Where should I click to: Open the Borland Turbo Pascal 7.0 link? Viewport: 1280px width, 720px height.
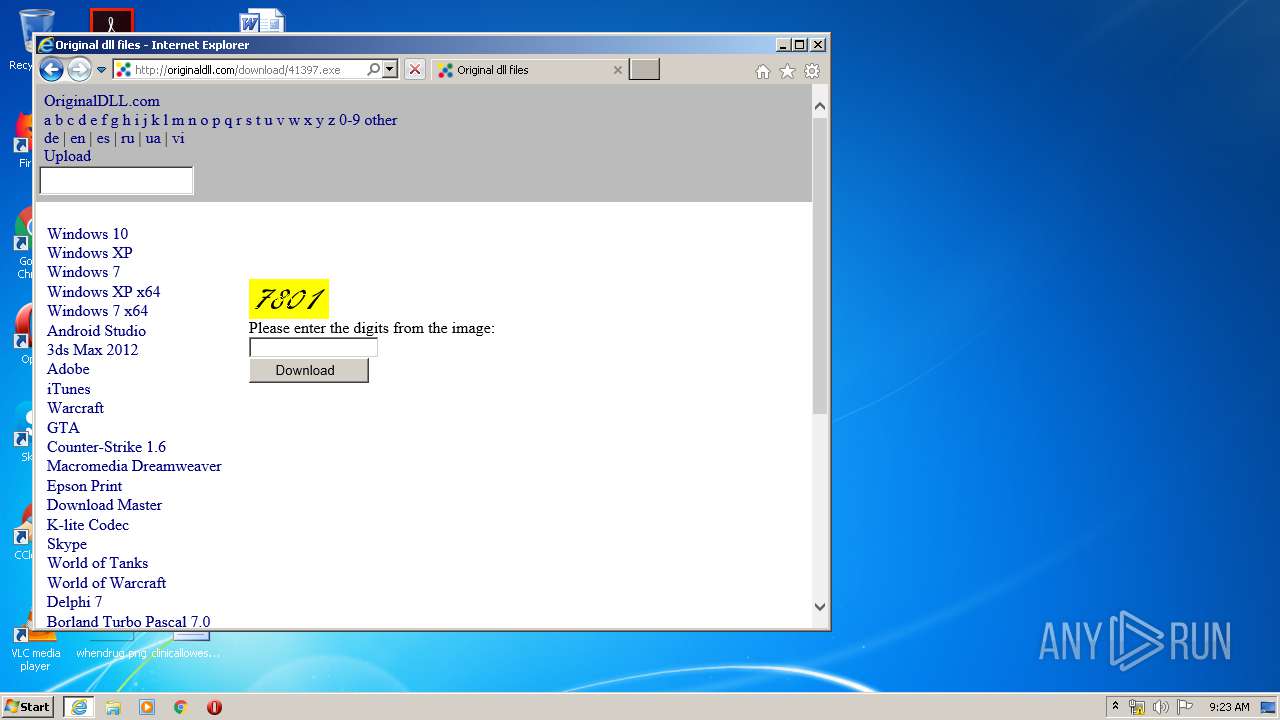point(129,622)
